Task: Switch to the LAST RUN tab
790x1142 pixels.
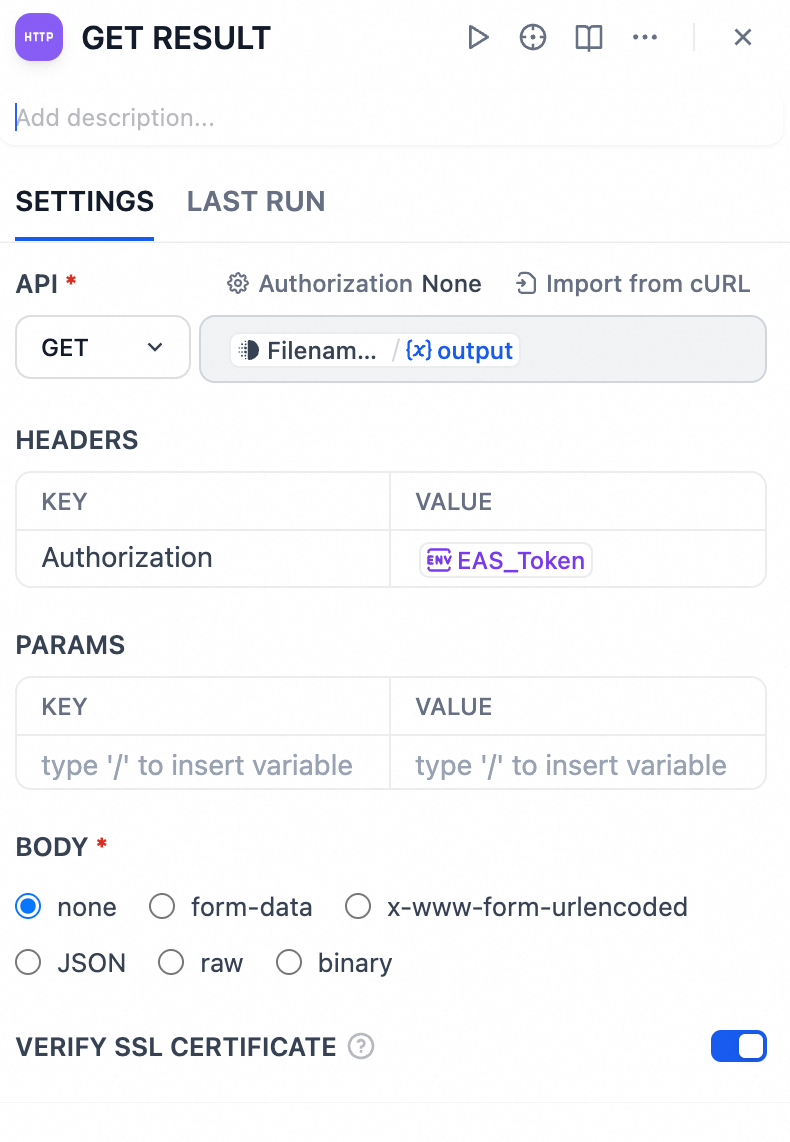Action: [x=256, y=202]
